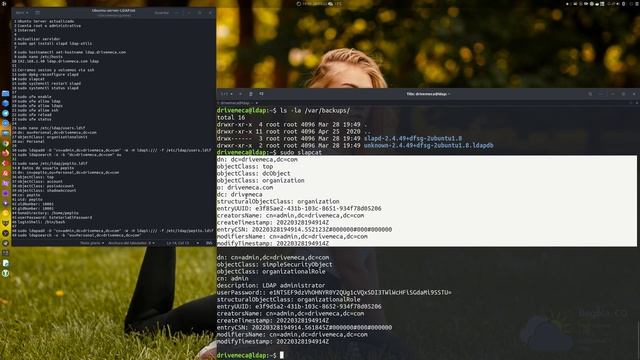Click the 'structuralObjectClass: organizationalRole' line
Image resolution: width=640 pixels, height=360 pixels.
[x=288, y=299]
